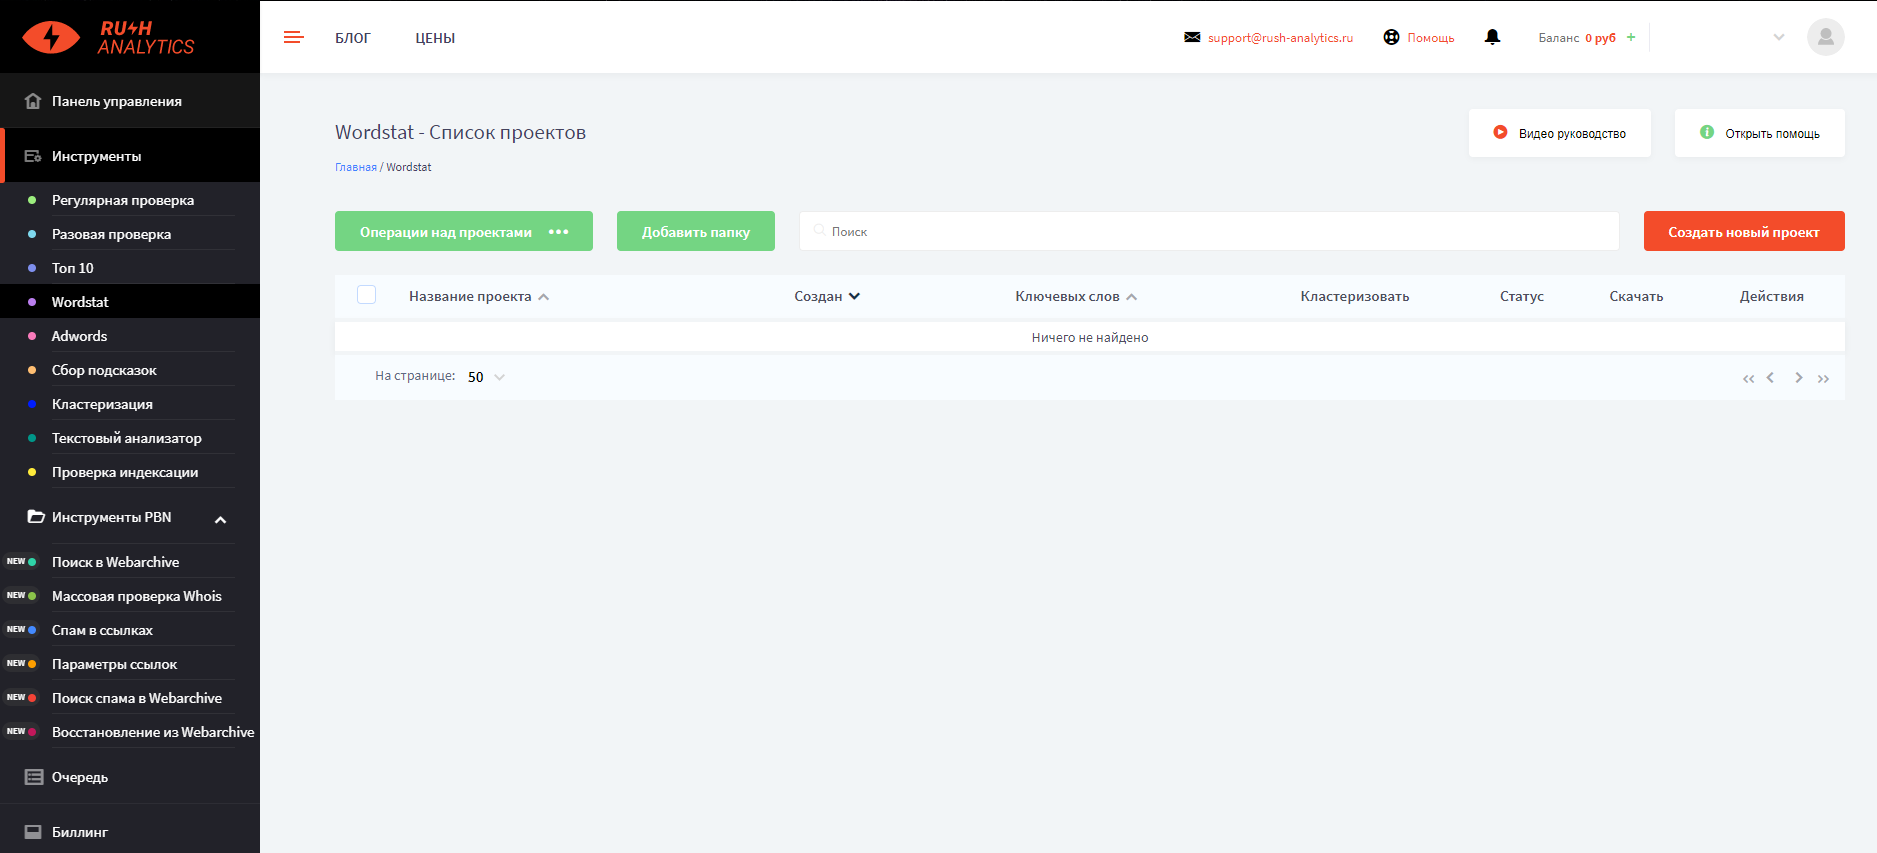Tick the select-all projects checkbox
1877x853 pixels.
pos(367,295)
